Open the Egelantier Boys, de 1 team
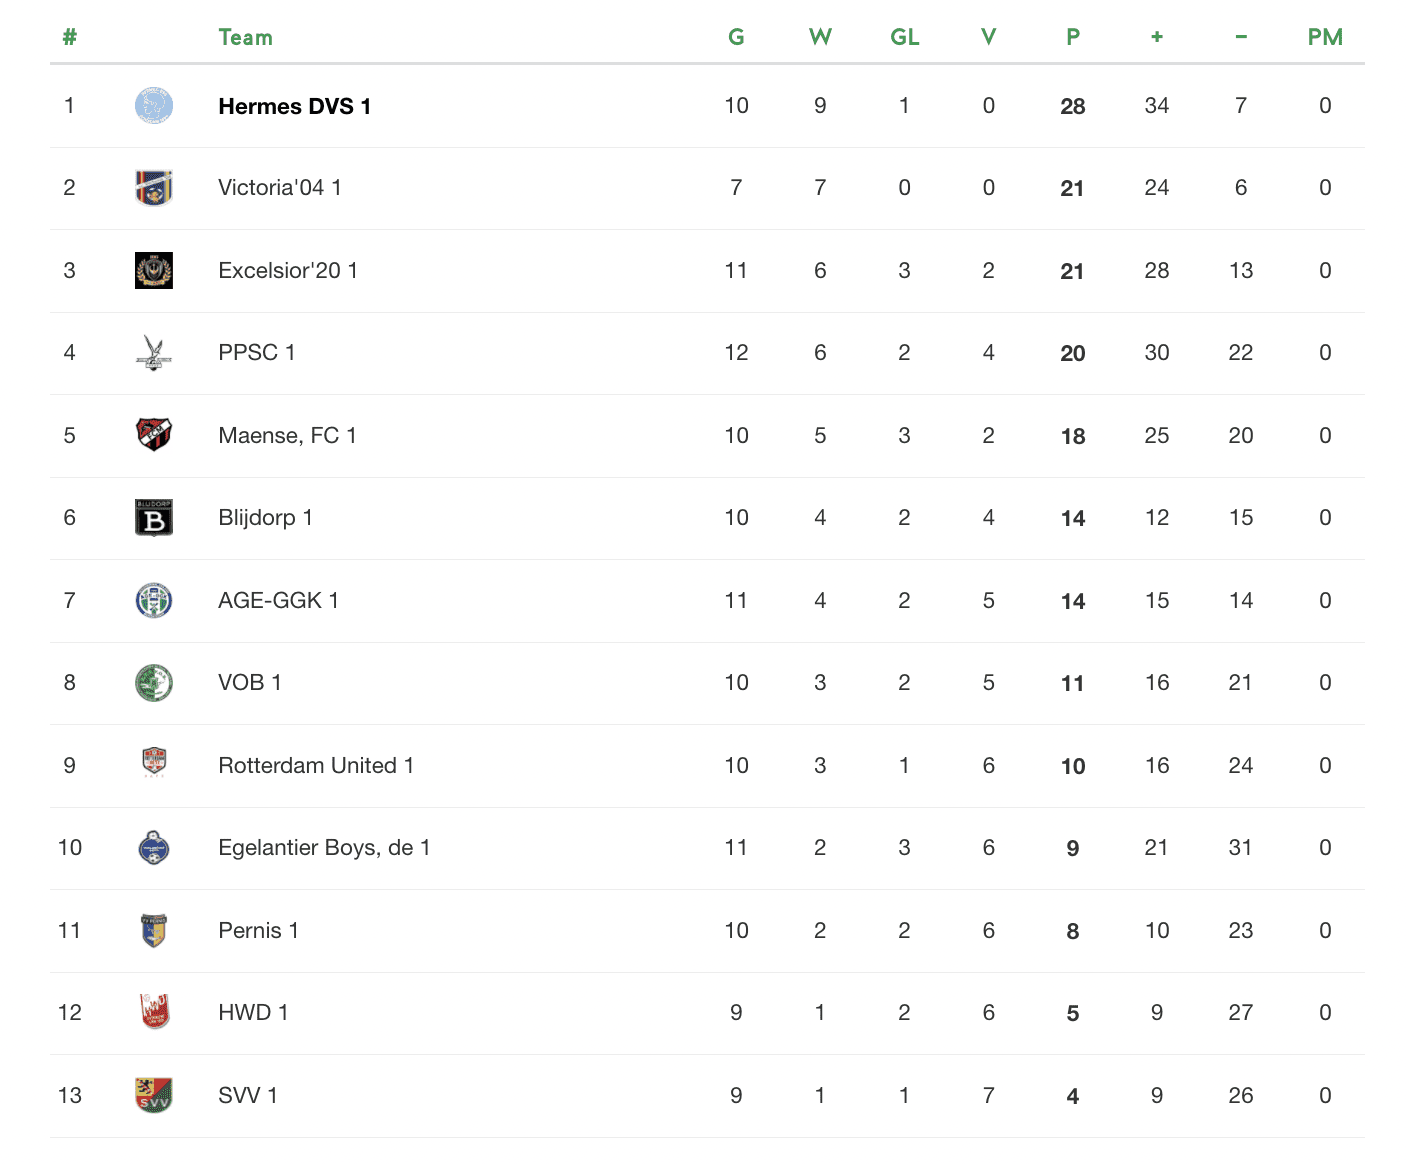 point(324,848)
